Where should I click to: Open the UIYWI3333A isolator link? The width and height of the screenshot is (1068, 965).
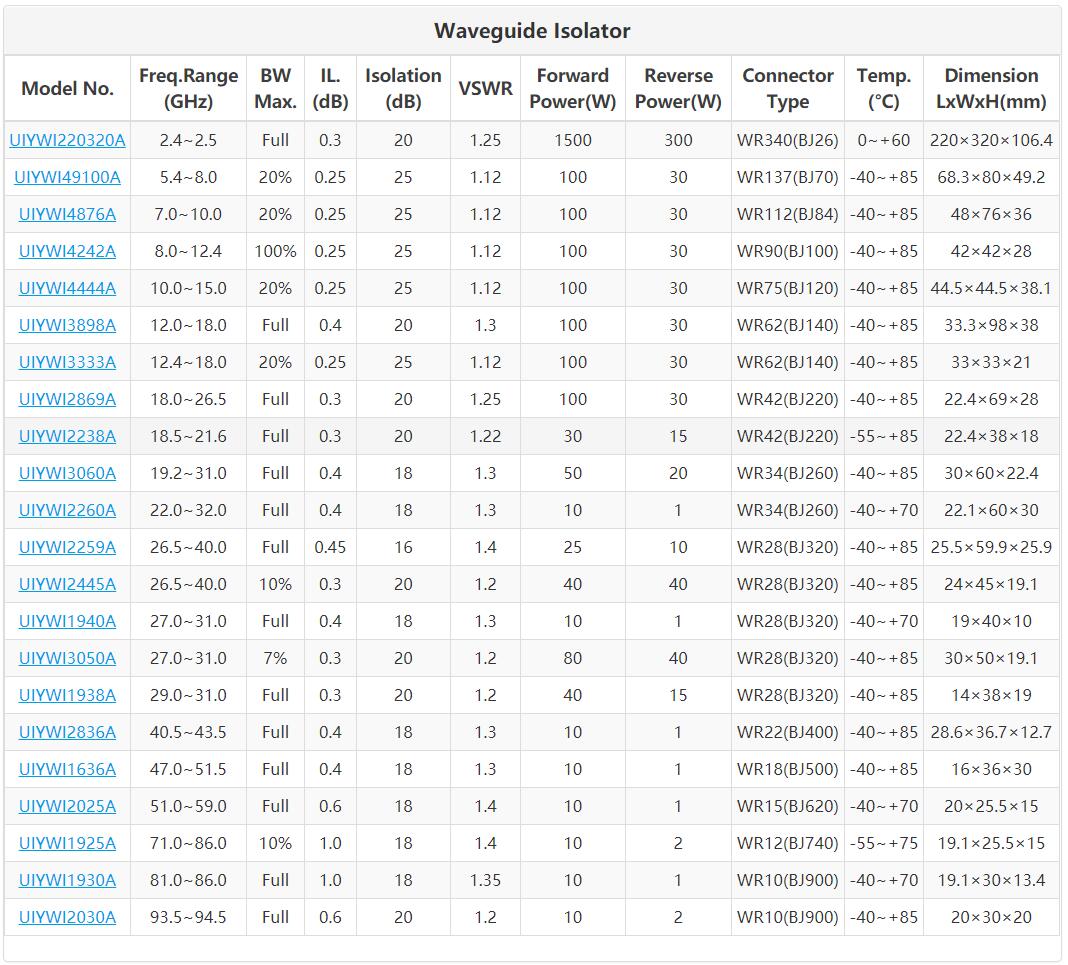point(67,362)
